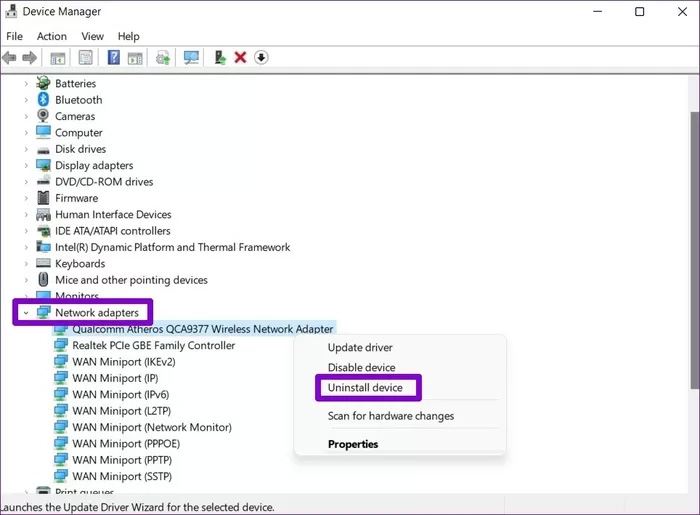
Task: Select Update driver in context menu
Action: [x=360, y=347]
